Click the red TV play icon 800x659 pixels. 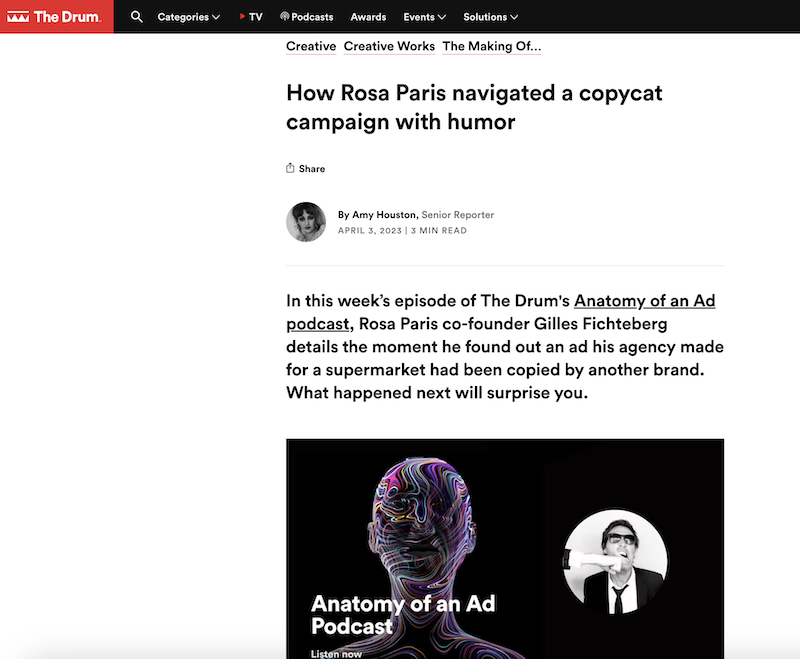tap(242, 16)
